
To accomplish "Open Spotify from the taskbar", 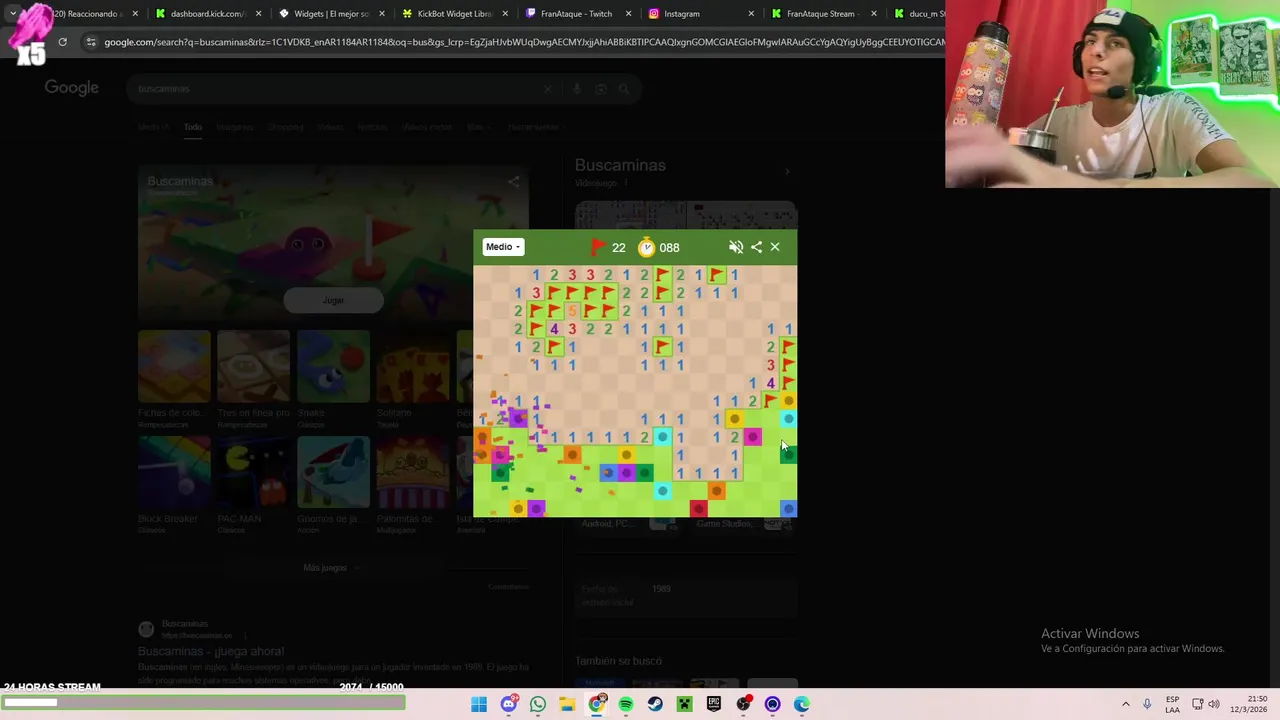I will pyautogui.click(x=626, y=704).
